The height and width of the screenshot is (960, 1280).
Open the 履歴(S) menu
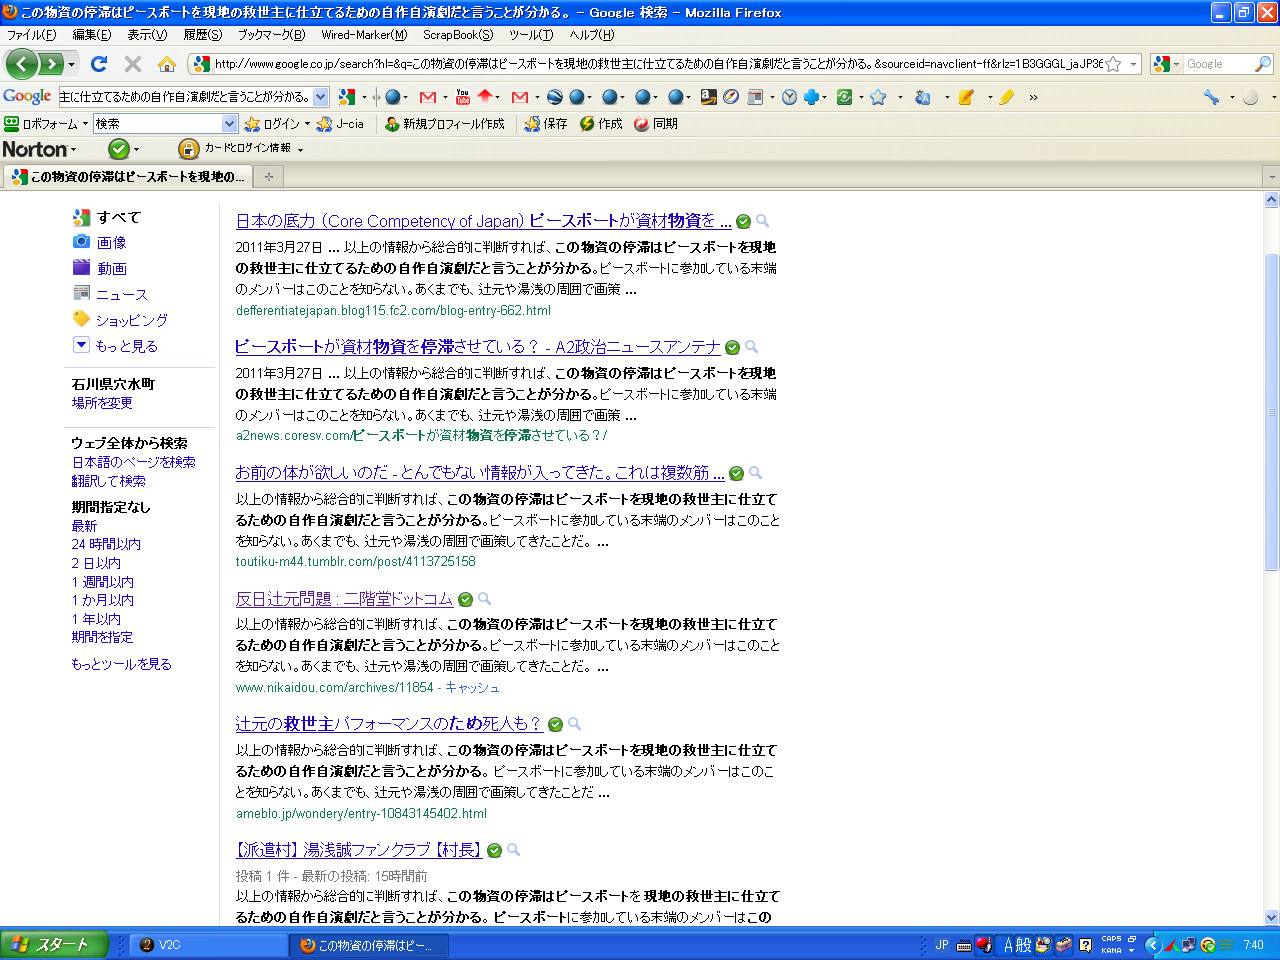[x=203, y=35]
